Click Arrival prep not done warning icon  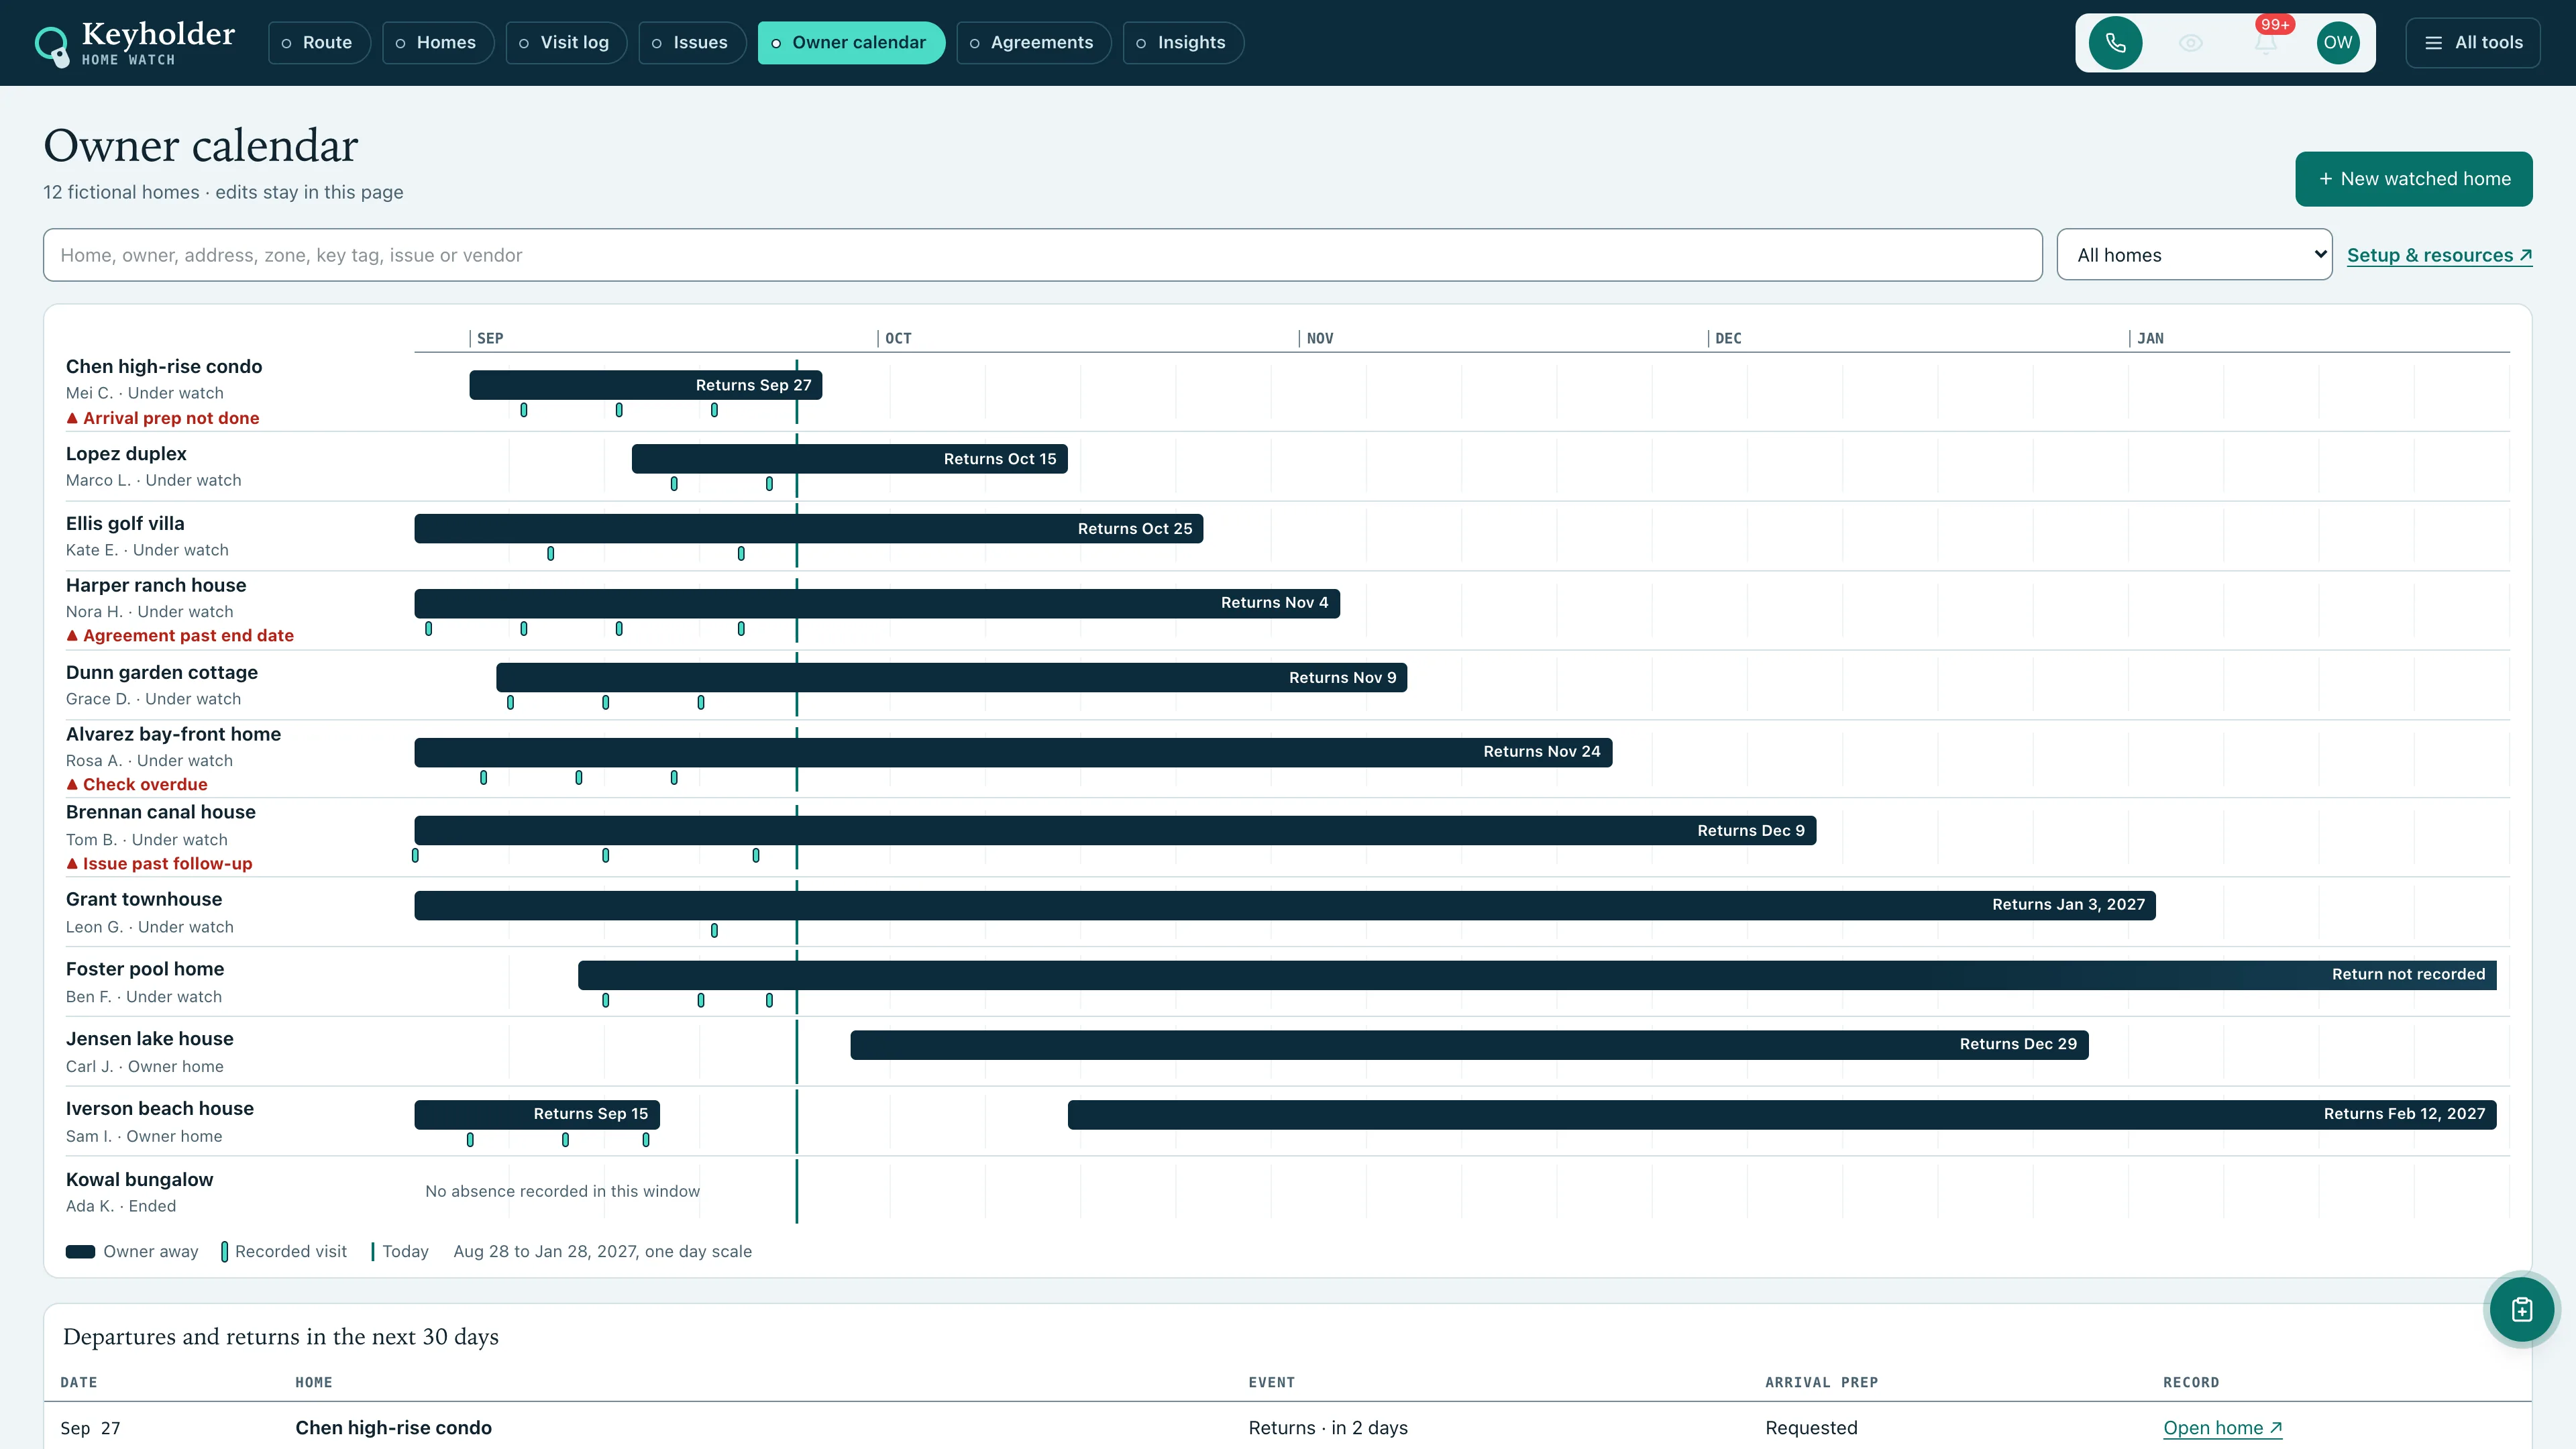point(72,418)
